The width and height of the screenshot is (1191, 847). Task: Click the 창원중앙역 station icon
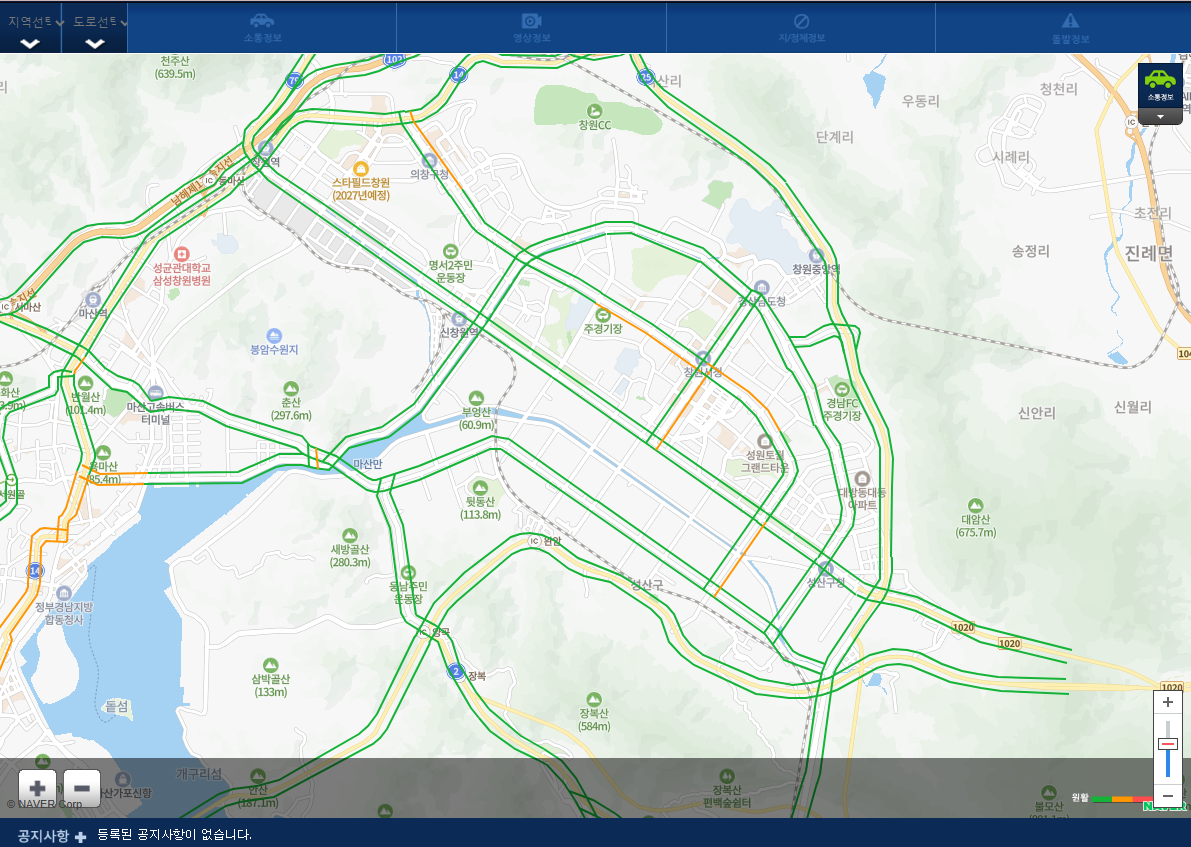coord(816,255)
